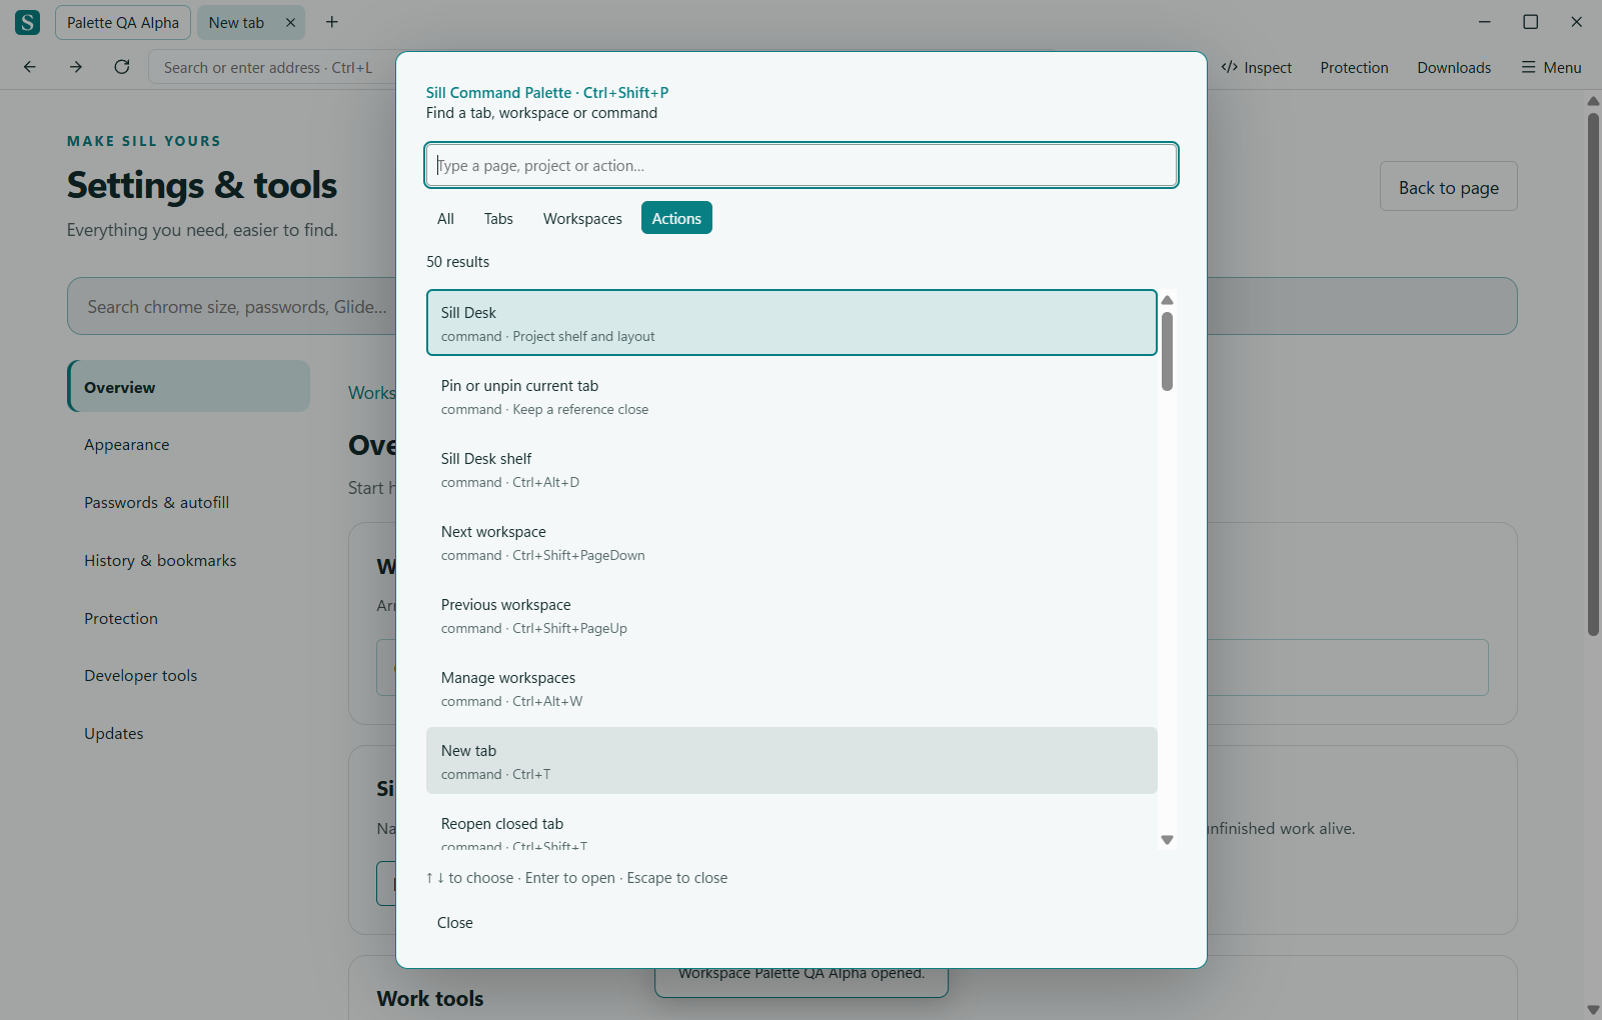This screenshot has height=1020, width=1602.
Task: Click Back to page button
Action: pos(1448,187)
